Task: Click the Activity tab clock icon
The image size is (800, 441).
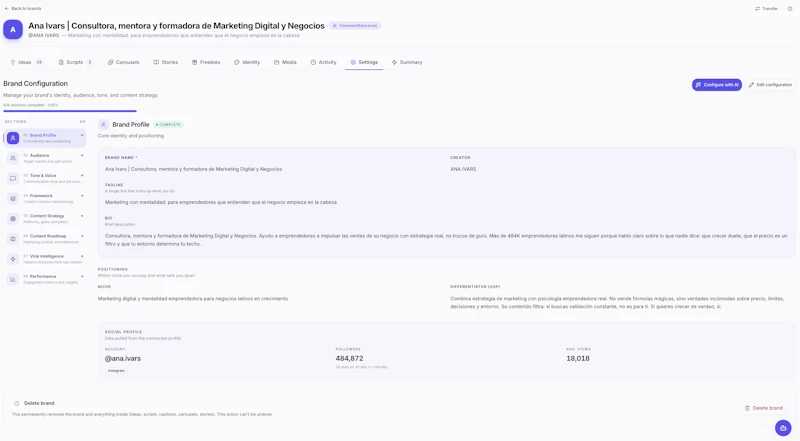Action: pos(313,62)
